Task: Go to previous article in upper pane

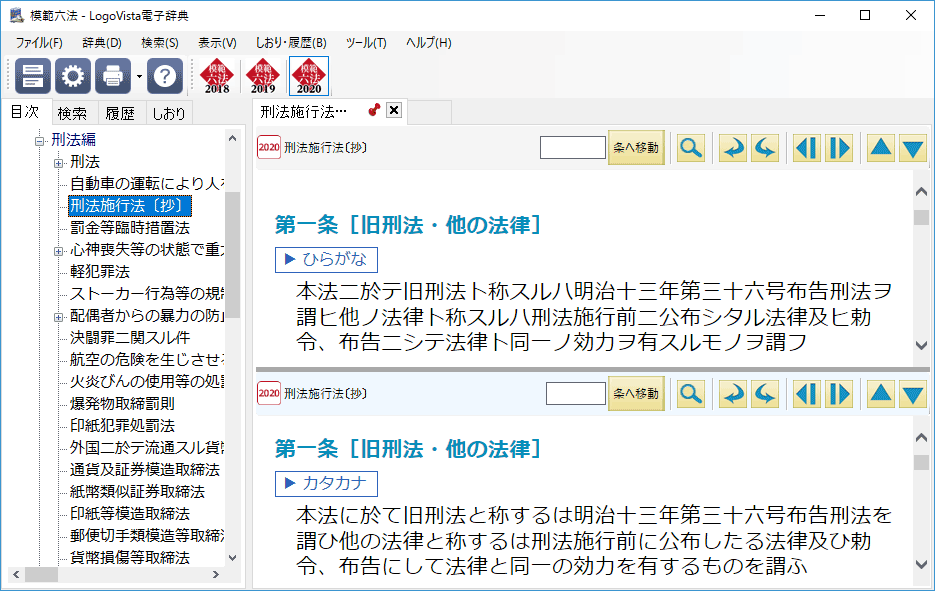Action: pyautogui.click(x=807, y=147)
